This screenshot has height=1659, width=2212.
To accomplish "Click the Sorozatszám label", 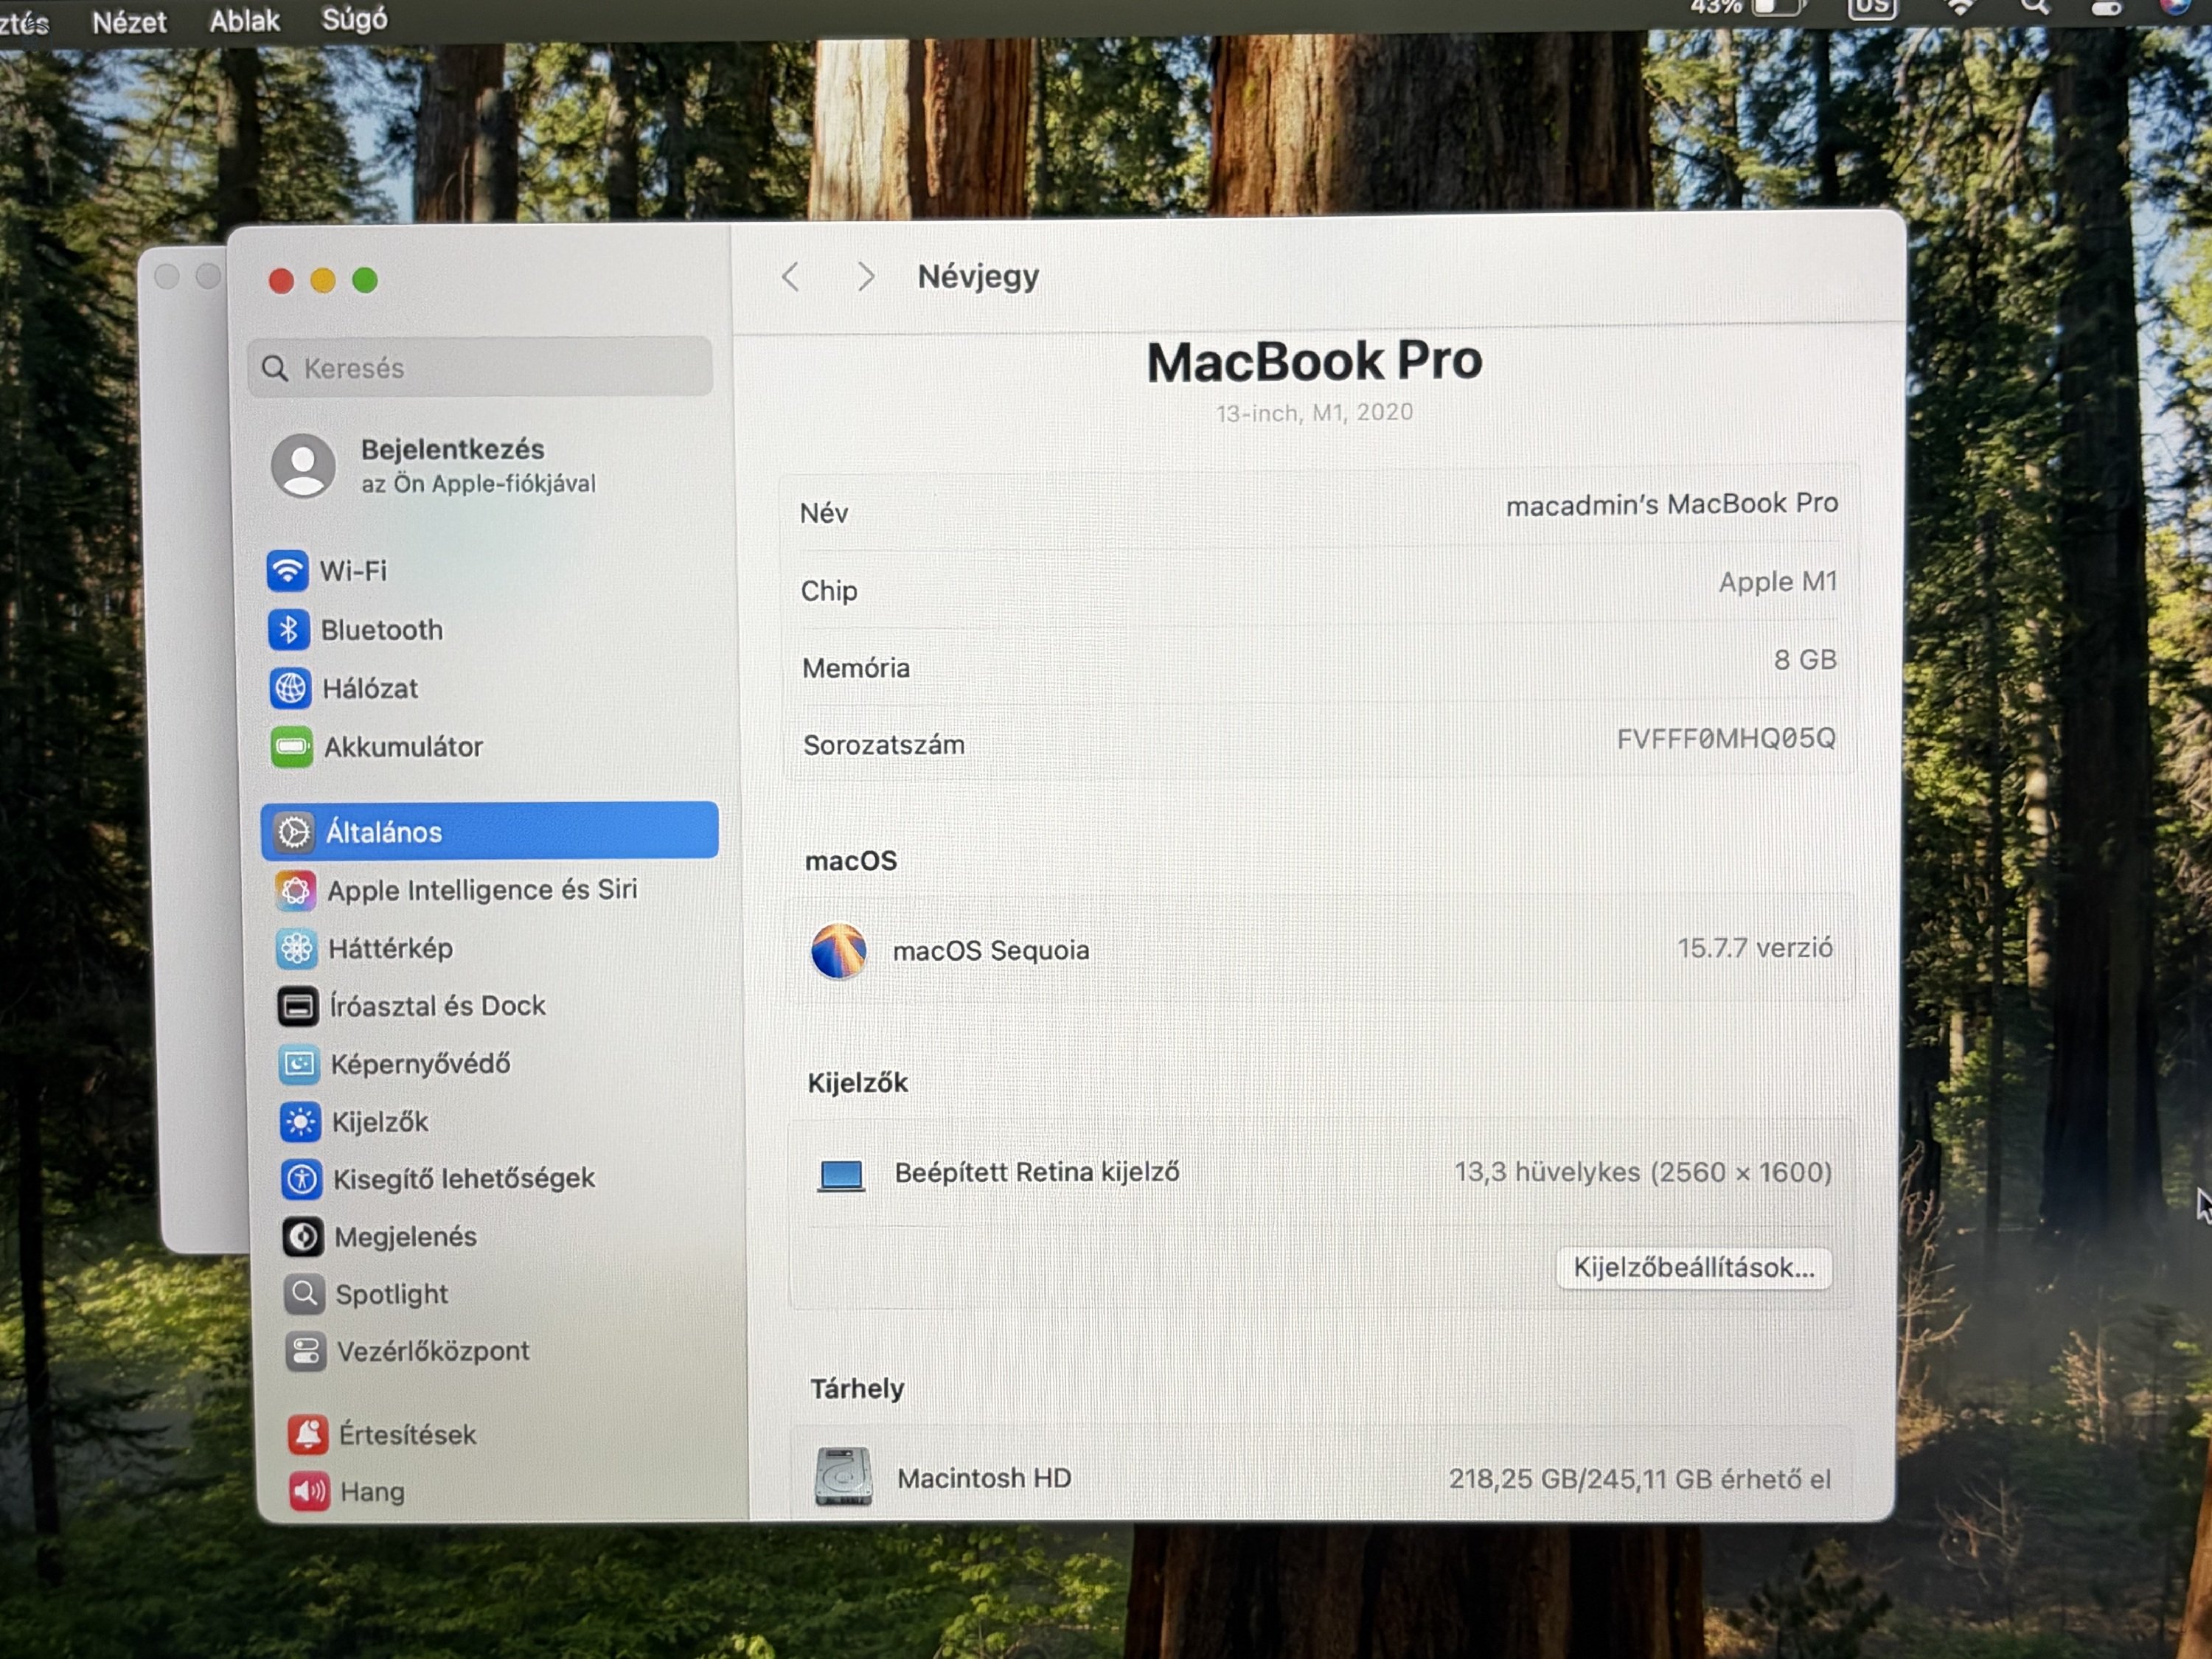I will point(884,745).
